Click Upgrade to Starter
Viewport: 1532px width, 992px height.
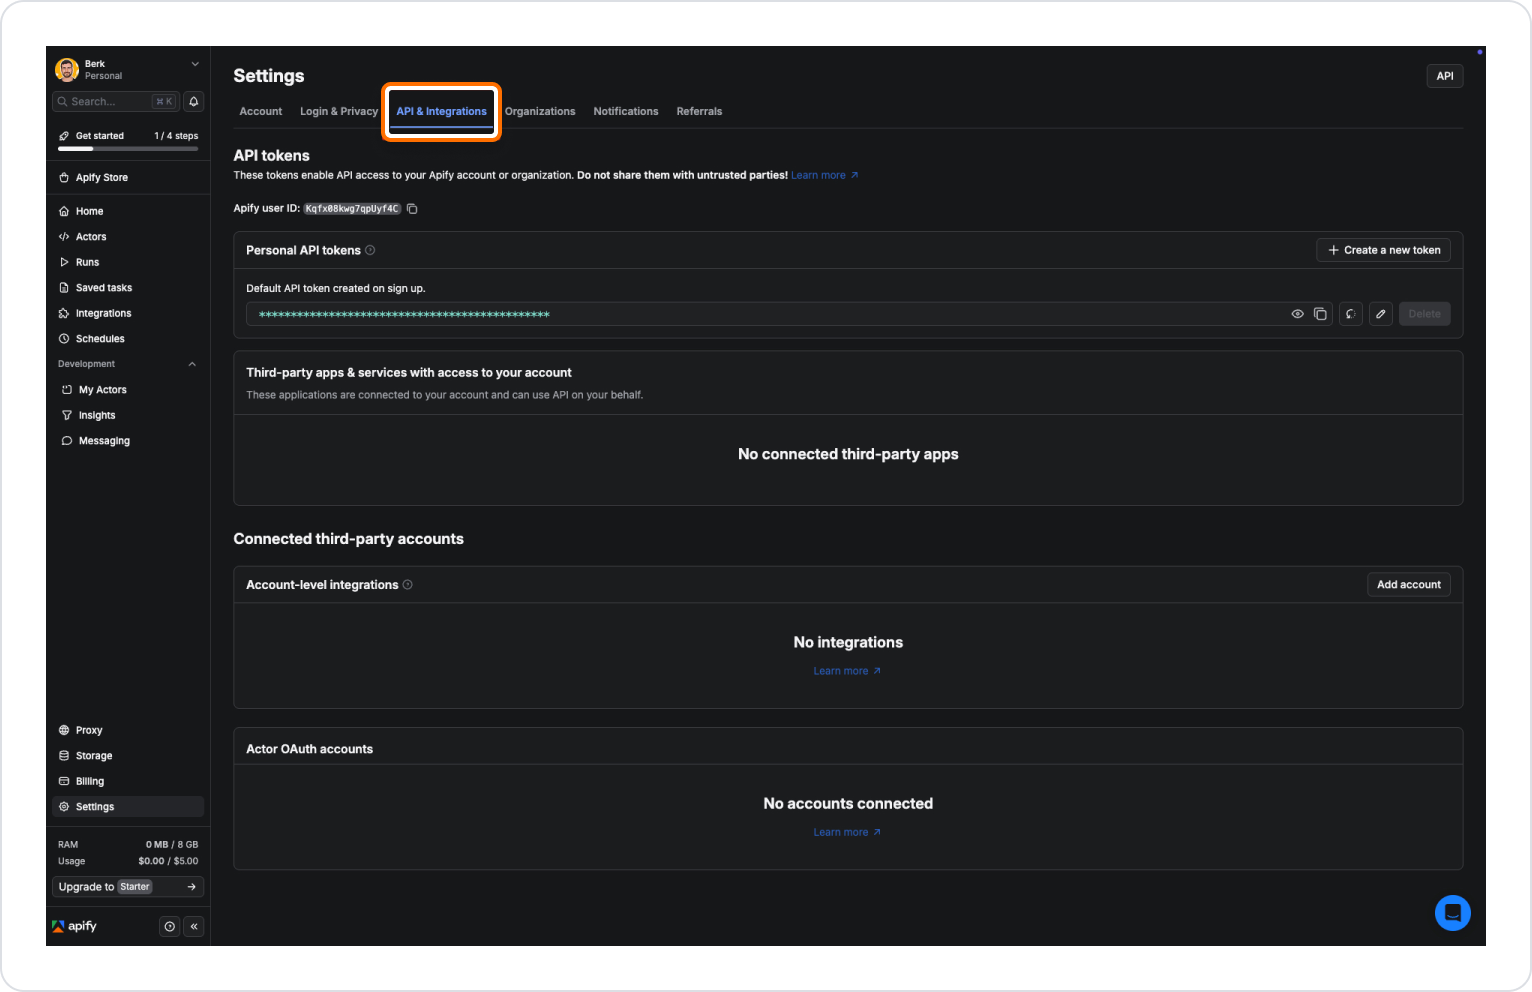(x=128, y=887)
